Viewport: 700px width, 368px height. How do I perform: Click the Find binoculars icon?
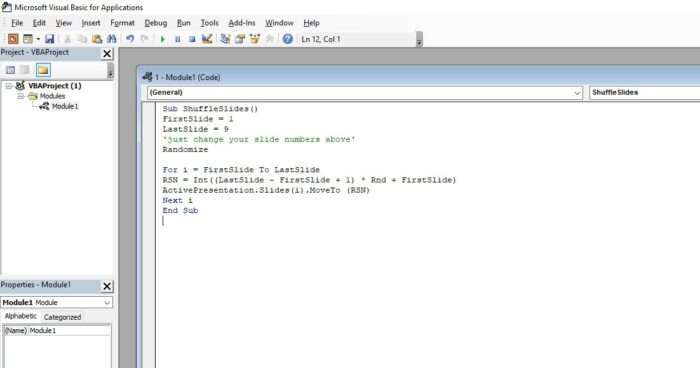coord(112,39)
